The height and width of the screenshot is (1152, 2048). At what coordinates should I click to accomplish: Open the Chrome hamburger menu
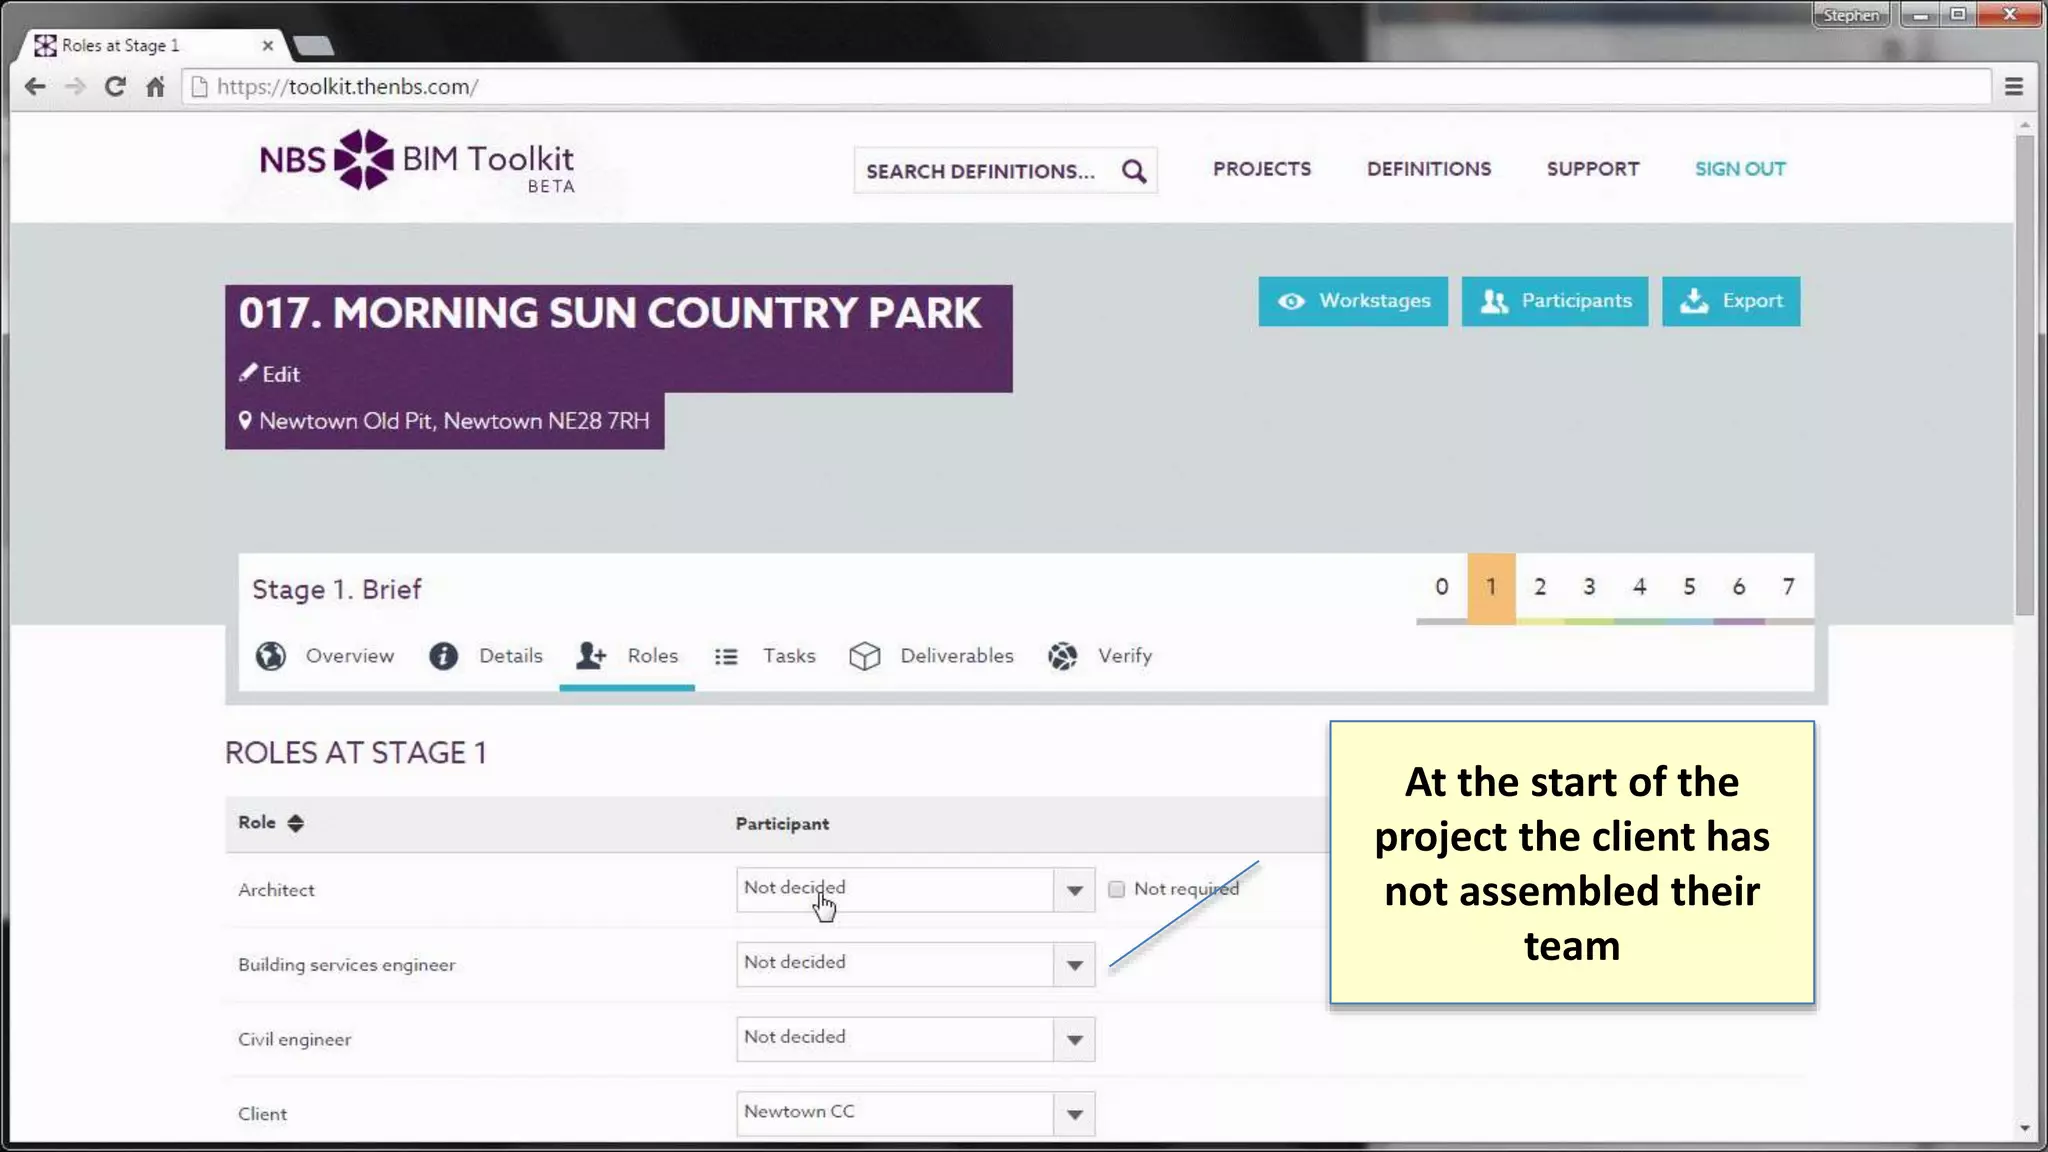[x=2013, y=87]
